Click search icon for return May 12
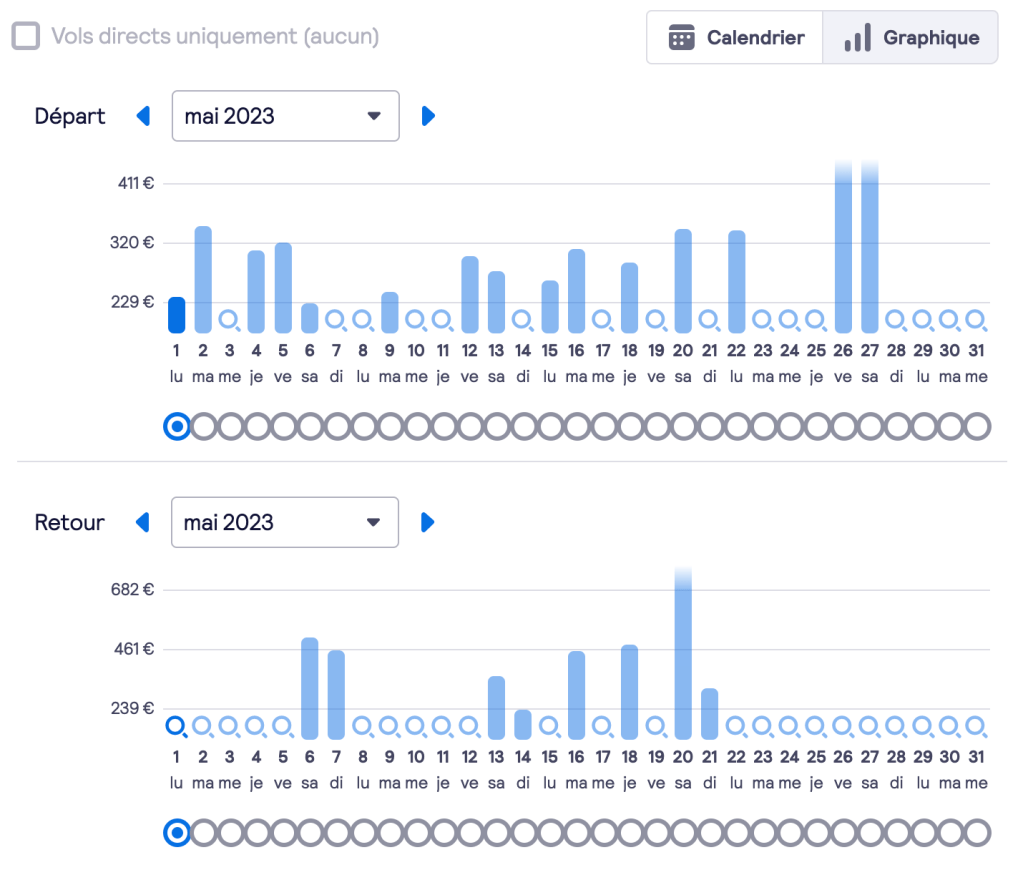1023x870 pixels. (x=470, y=726)
